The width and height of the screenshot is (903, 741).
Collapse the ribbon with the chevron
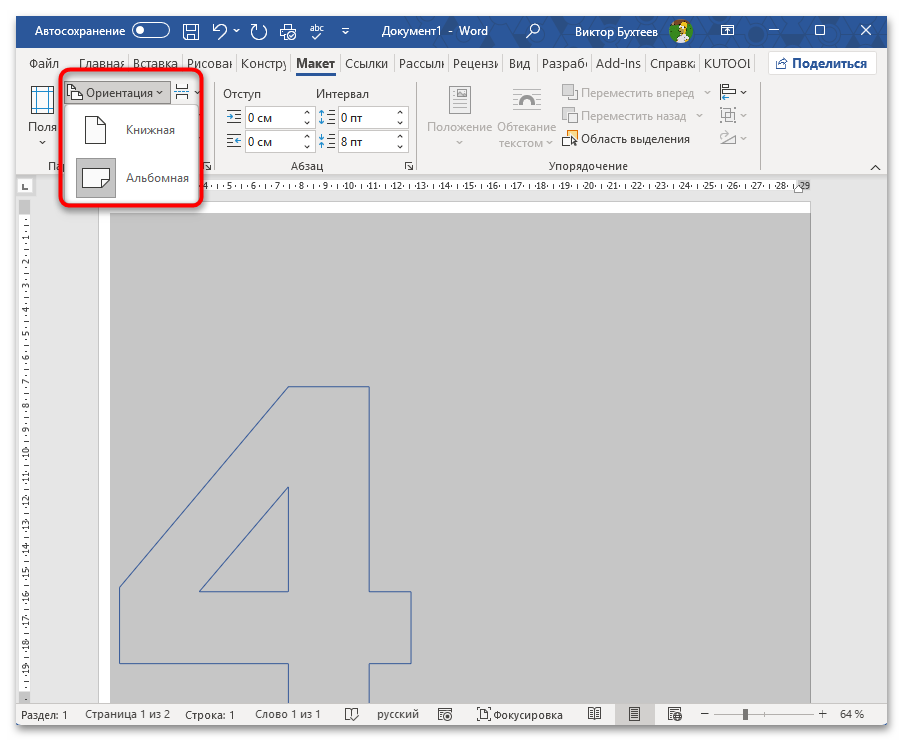pos(875,167)
